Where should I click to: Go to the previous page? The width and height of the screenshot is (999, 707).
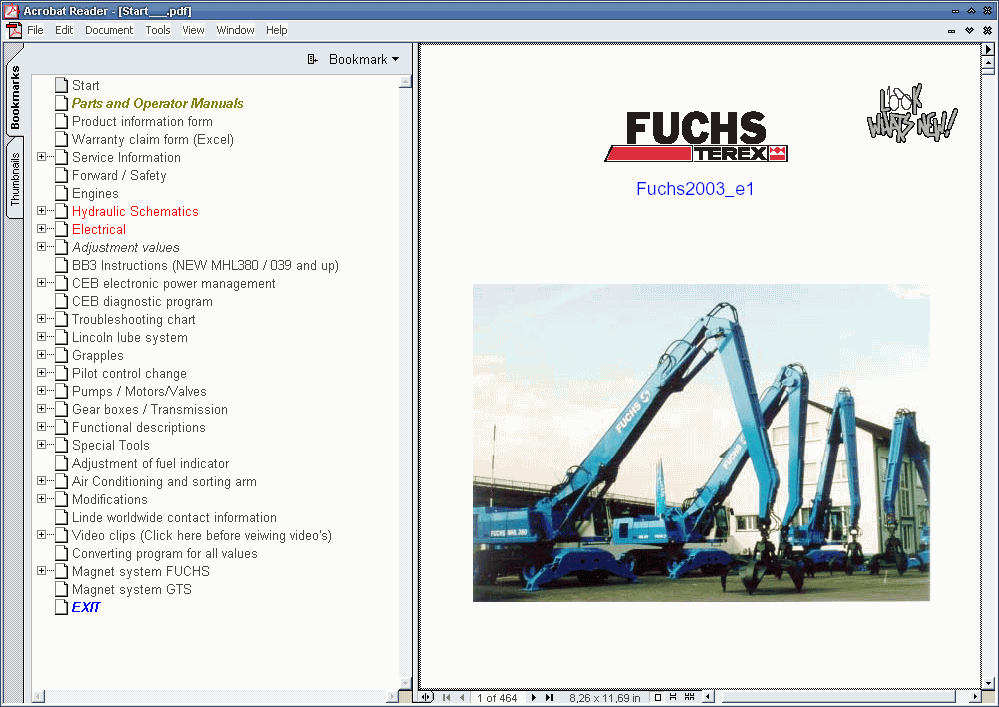coord(460,697)
